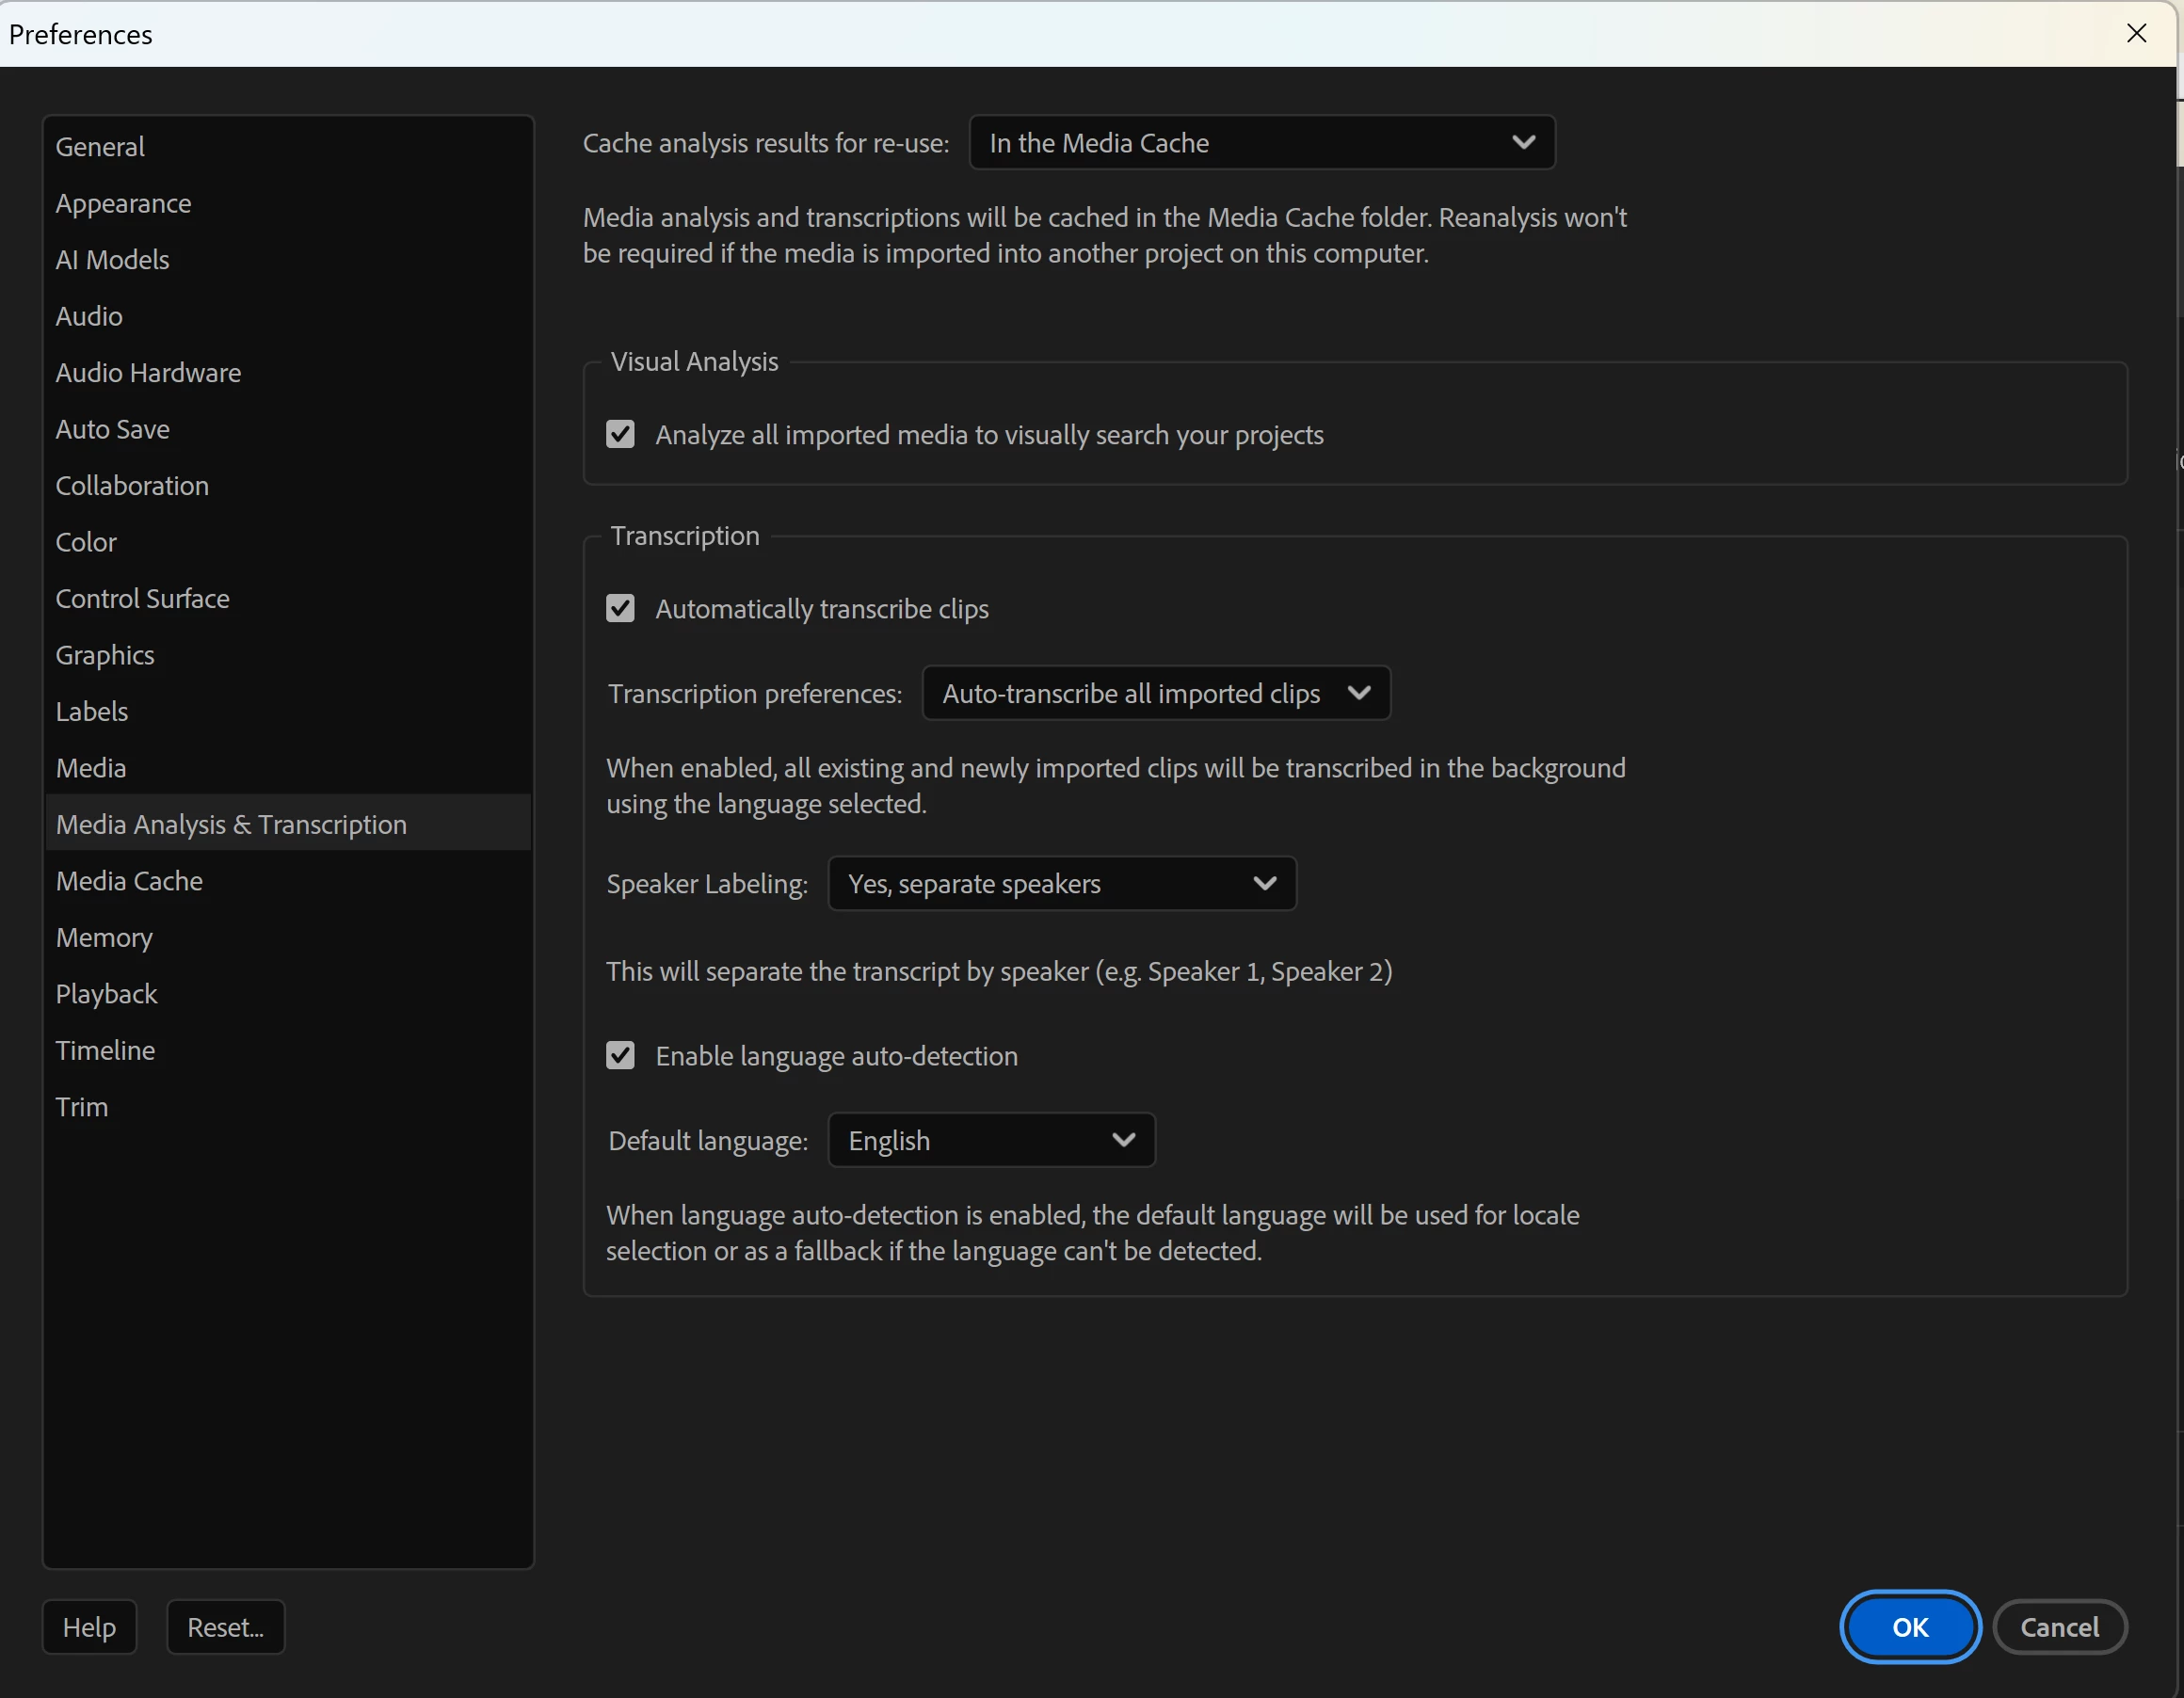The image size is (2184, 1698).
Task: Select Playback preferences category
Action: tap(106, 994)
